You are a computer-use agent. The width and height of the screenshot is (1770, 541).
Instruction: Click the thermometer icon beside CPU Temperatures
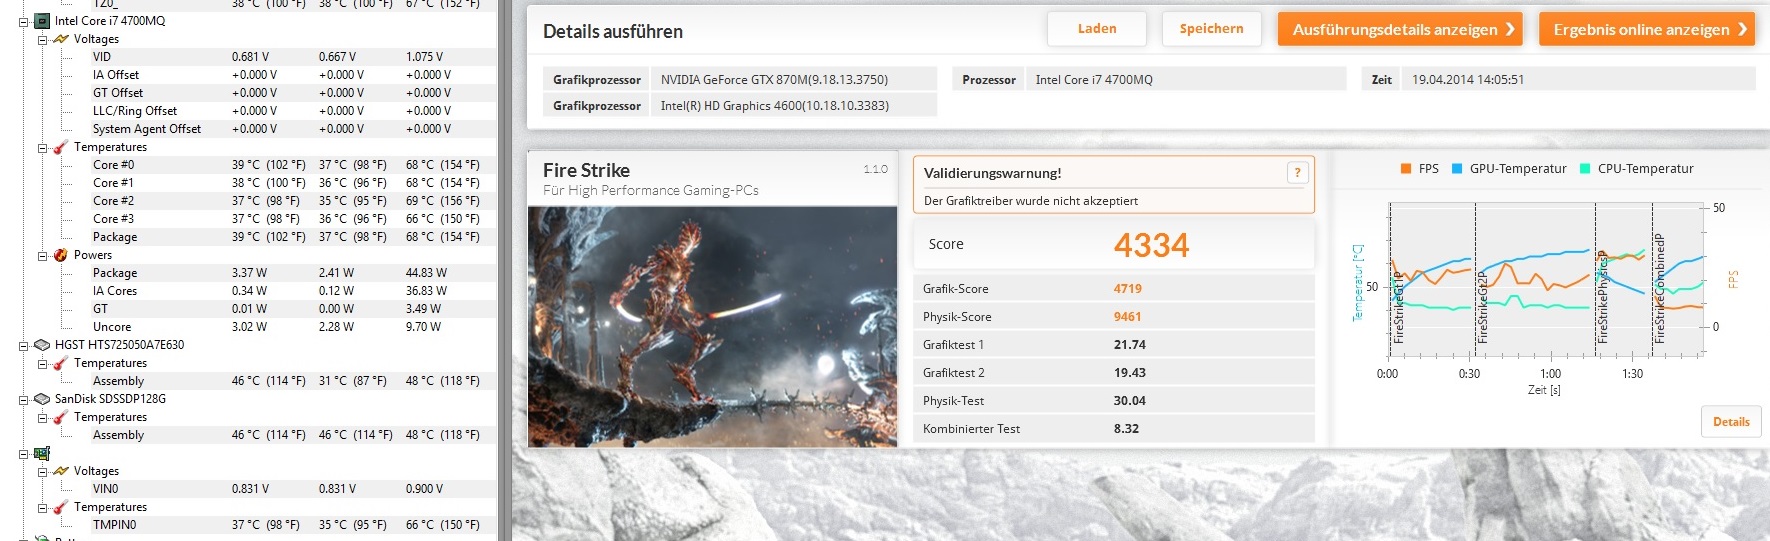coord(61,147)
